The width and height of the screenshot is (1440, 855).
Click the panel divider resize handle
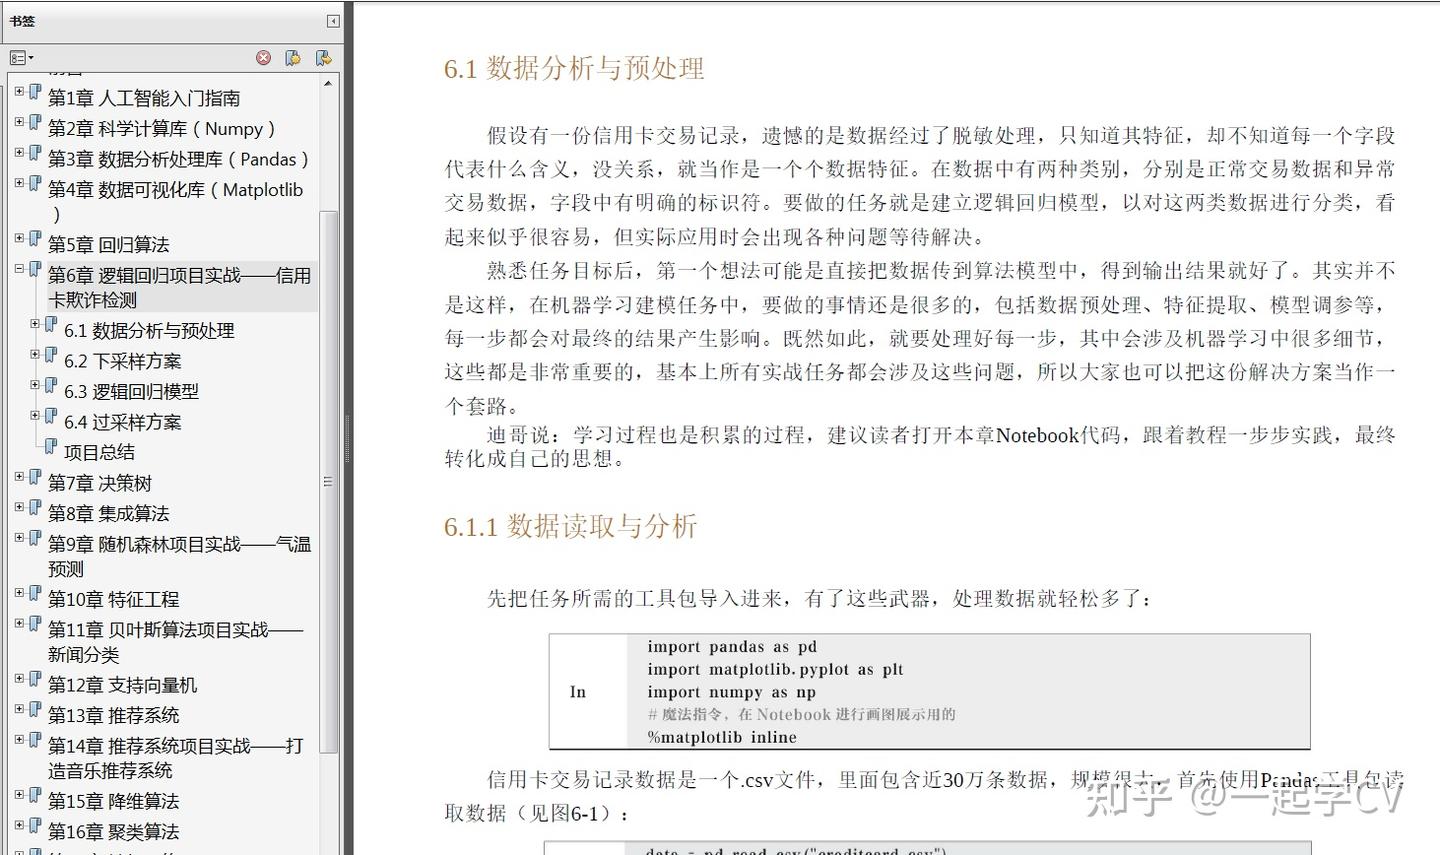(x=327, y=481)
